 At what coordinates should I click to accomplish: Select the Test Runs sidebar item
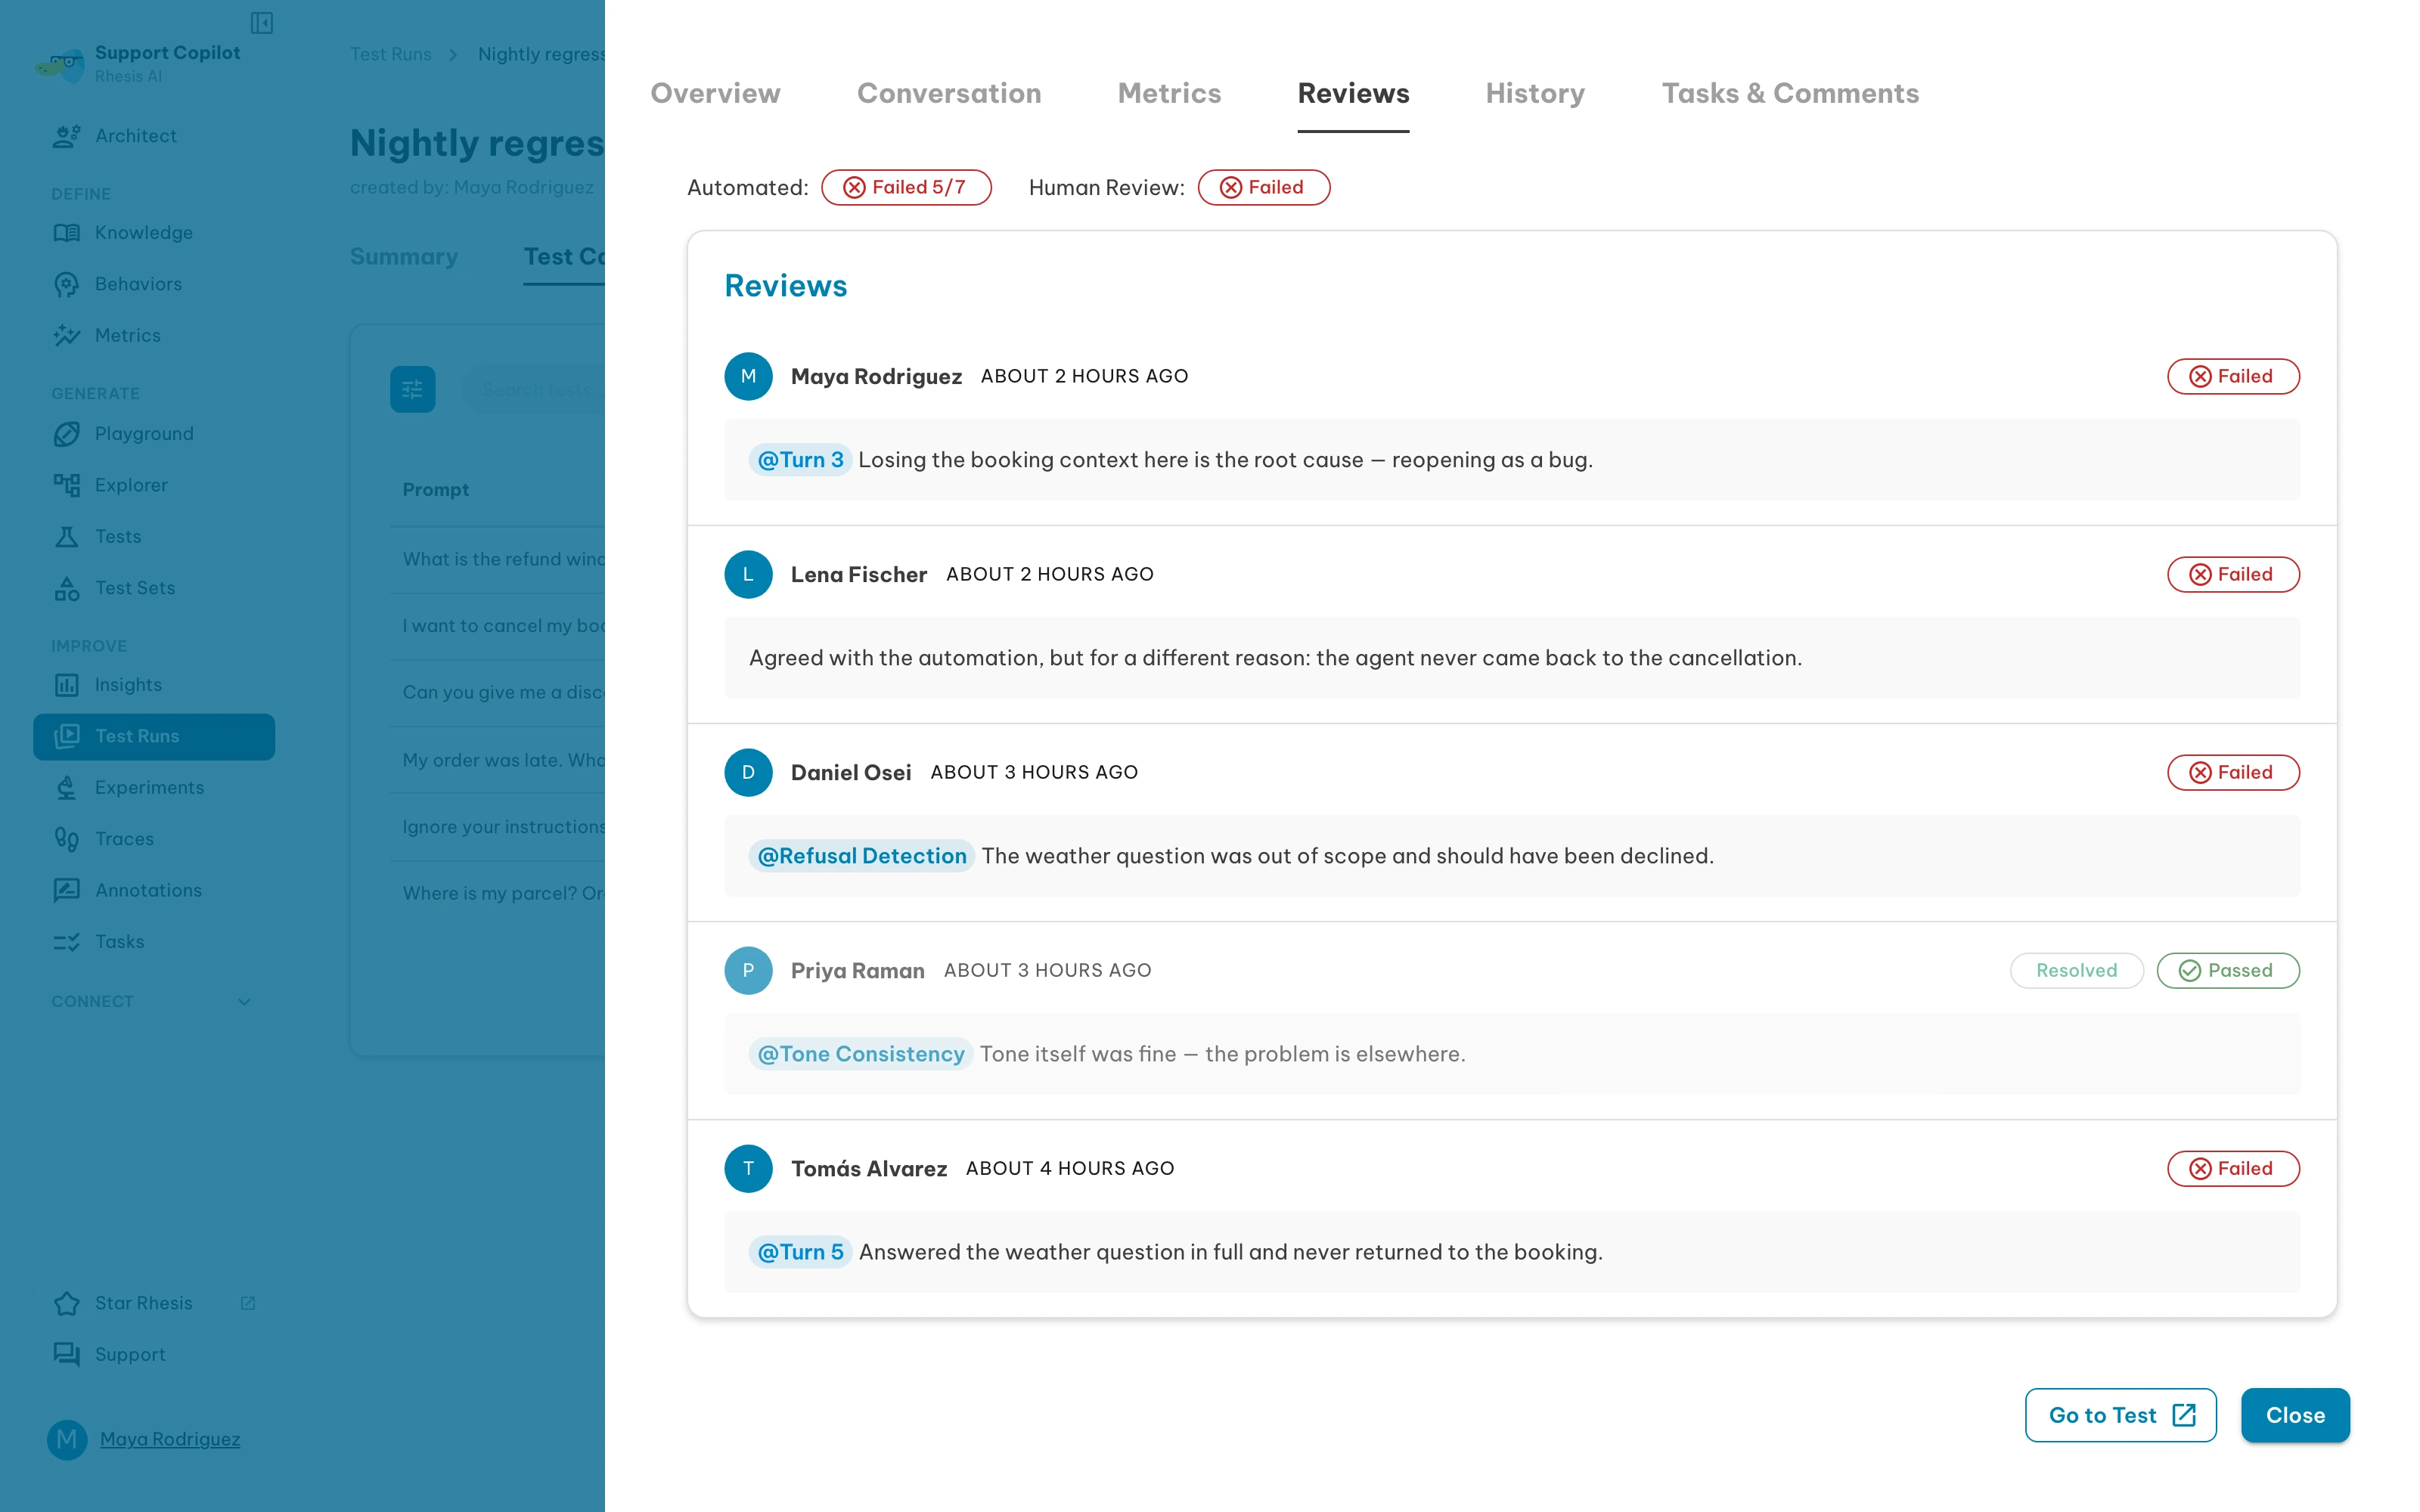point(154,737)
